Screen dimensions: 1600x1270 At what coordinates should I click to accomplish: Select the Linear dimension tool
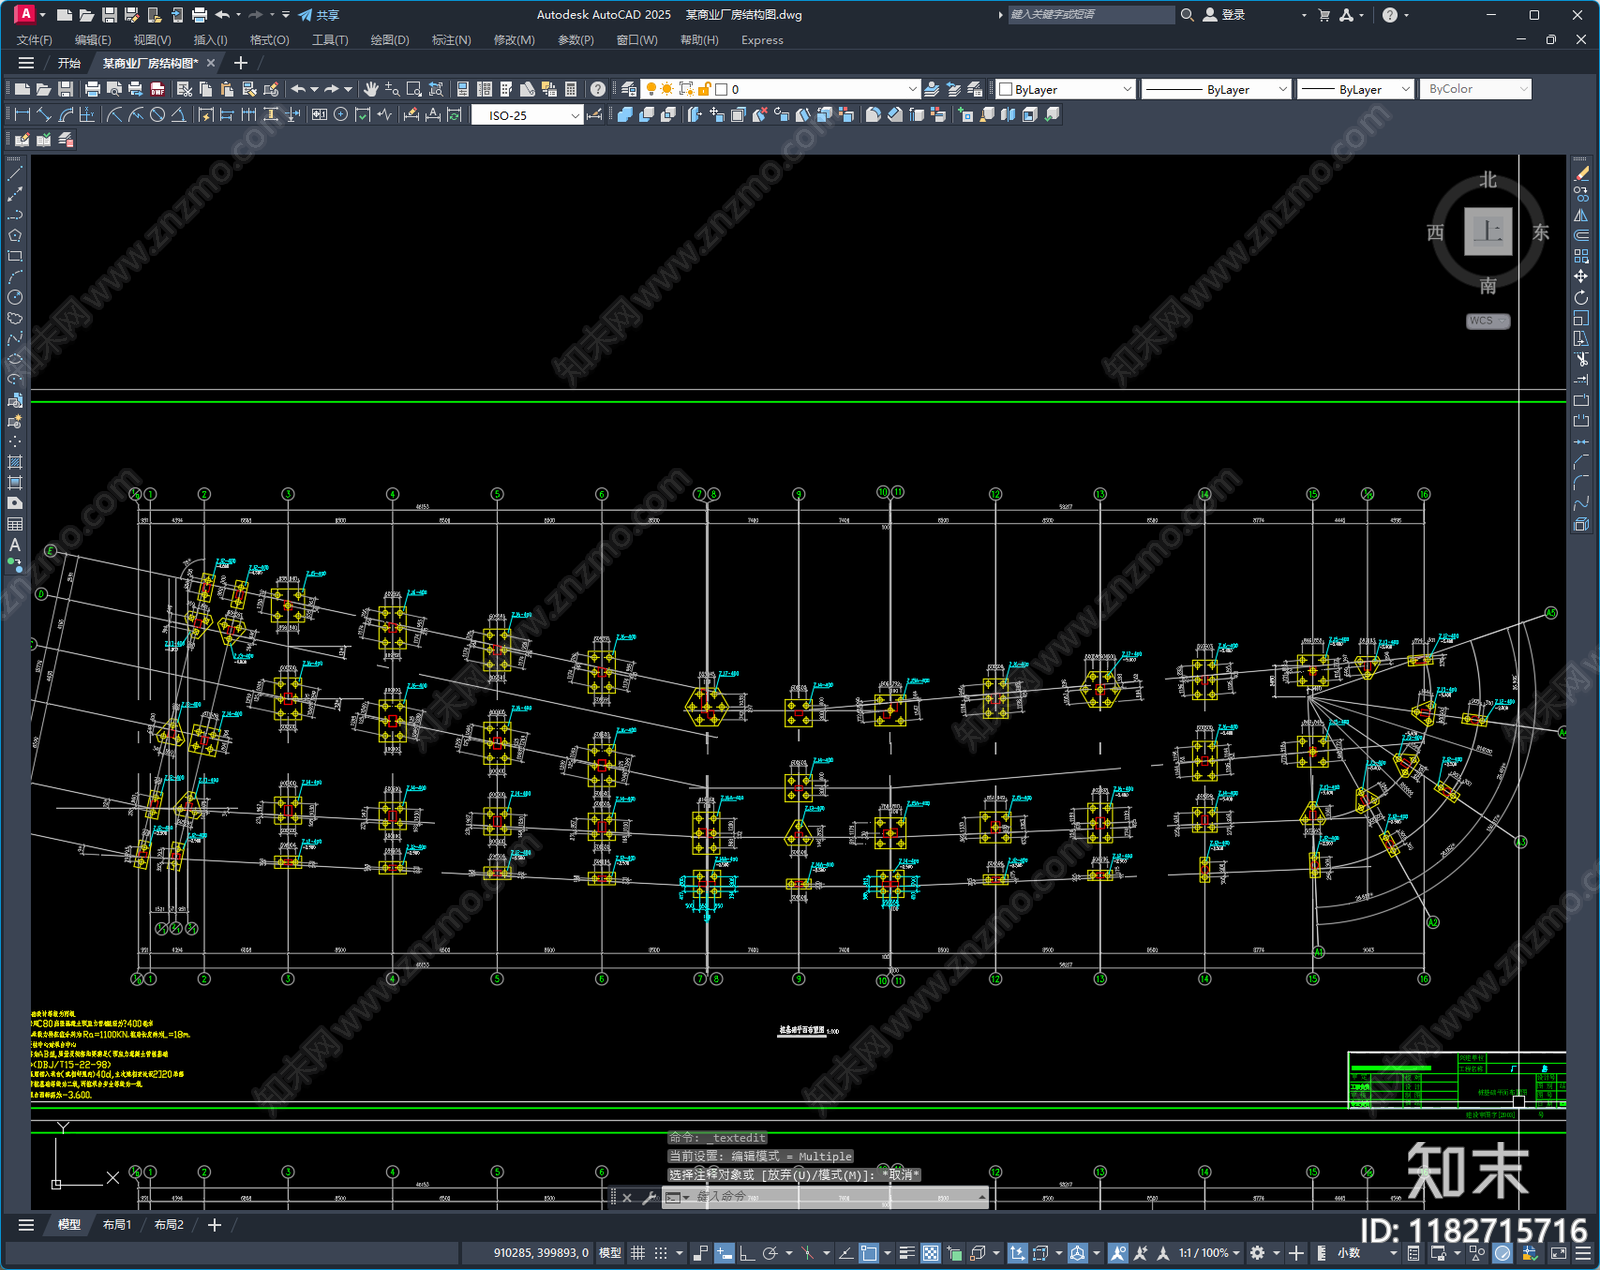(x=22, y=115)
